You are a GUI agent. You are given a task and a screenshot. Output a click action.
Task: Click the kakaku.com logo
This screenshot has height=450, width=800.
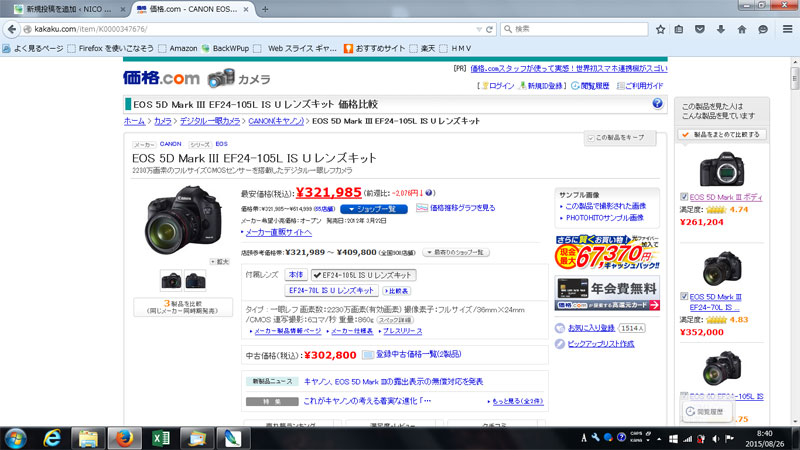[x=161, y=78]
